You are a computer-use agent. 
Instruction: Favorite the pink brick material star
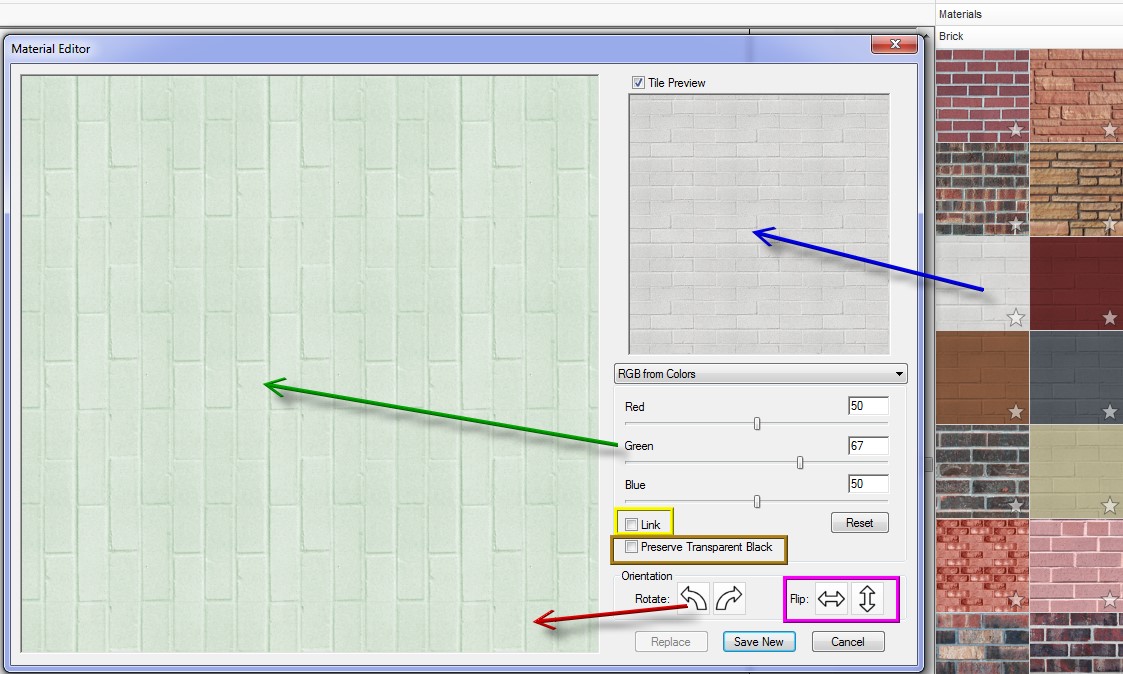tap(1109, 600)
